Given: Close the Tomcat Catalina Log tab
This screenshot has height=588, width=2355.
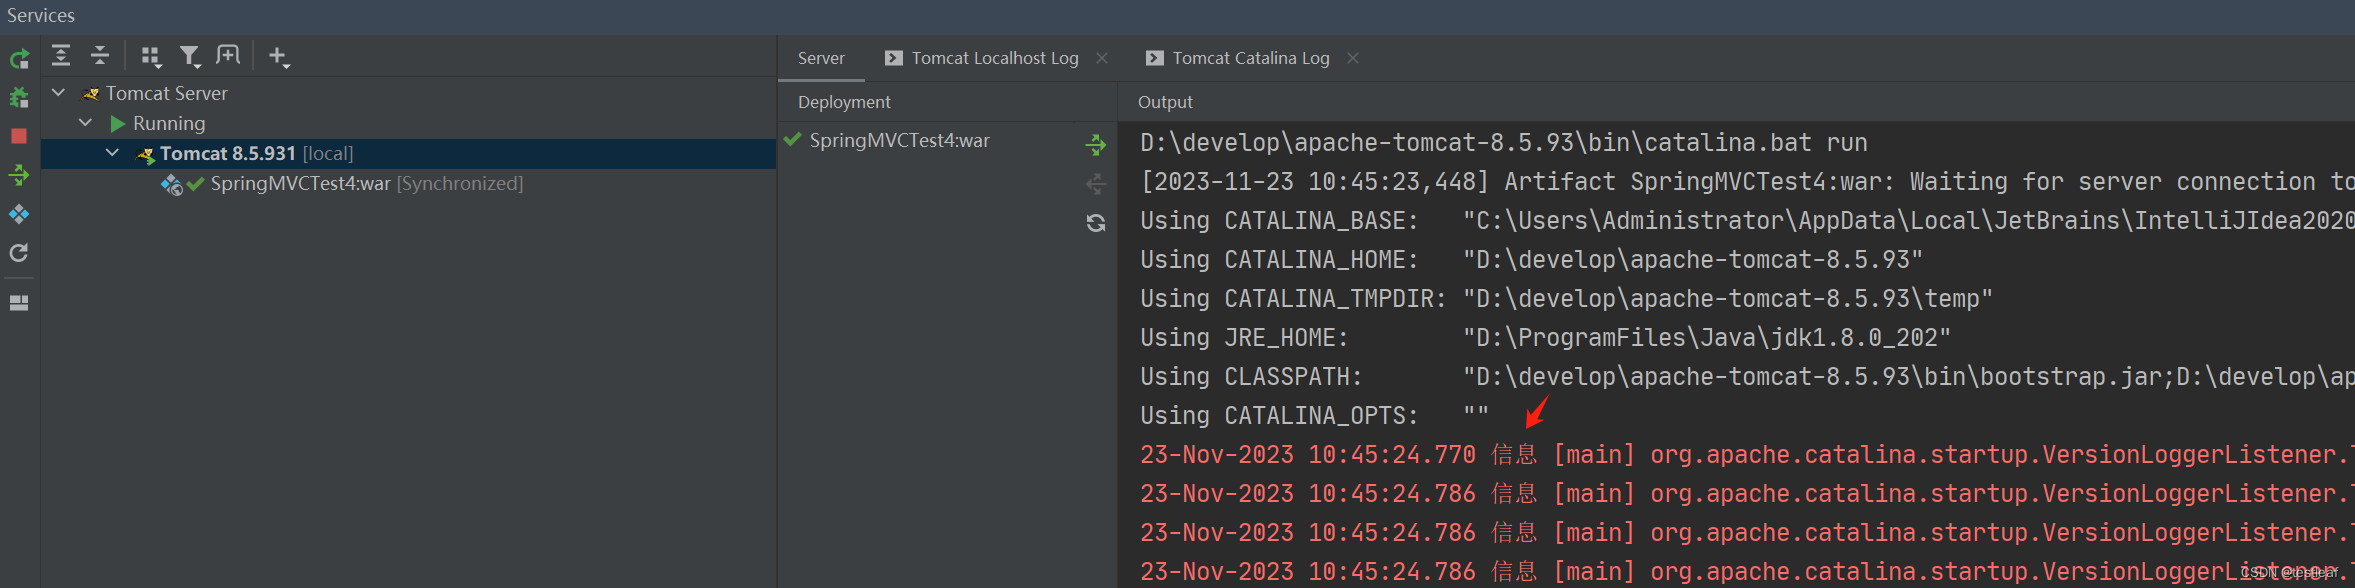Looking at the screenshot, I should 1353,58.
